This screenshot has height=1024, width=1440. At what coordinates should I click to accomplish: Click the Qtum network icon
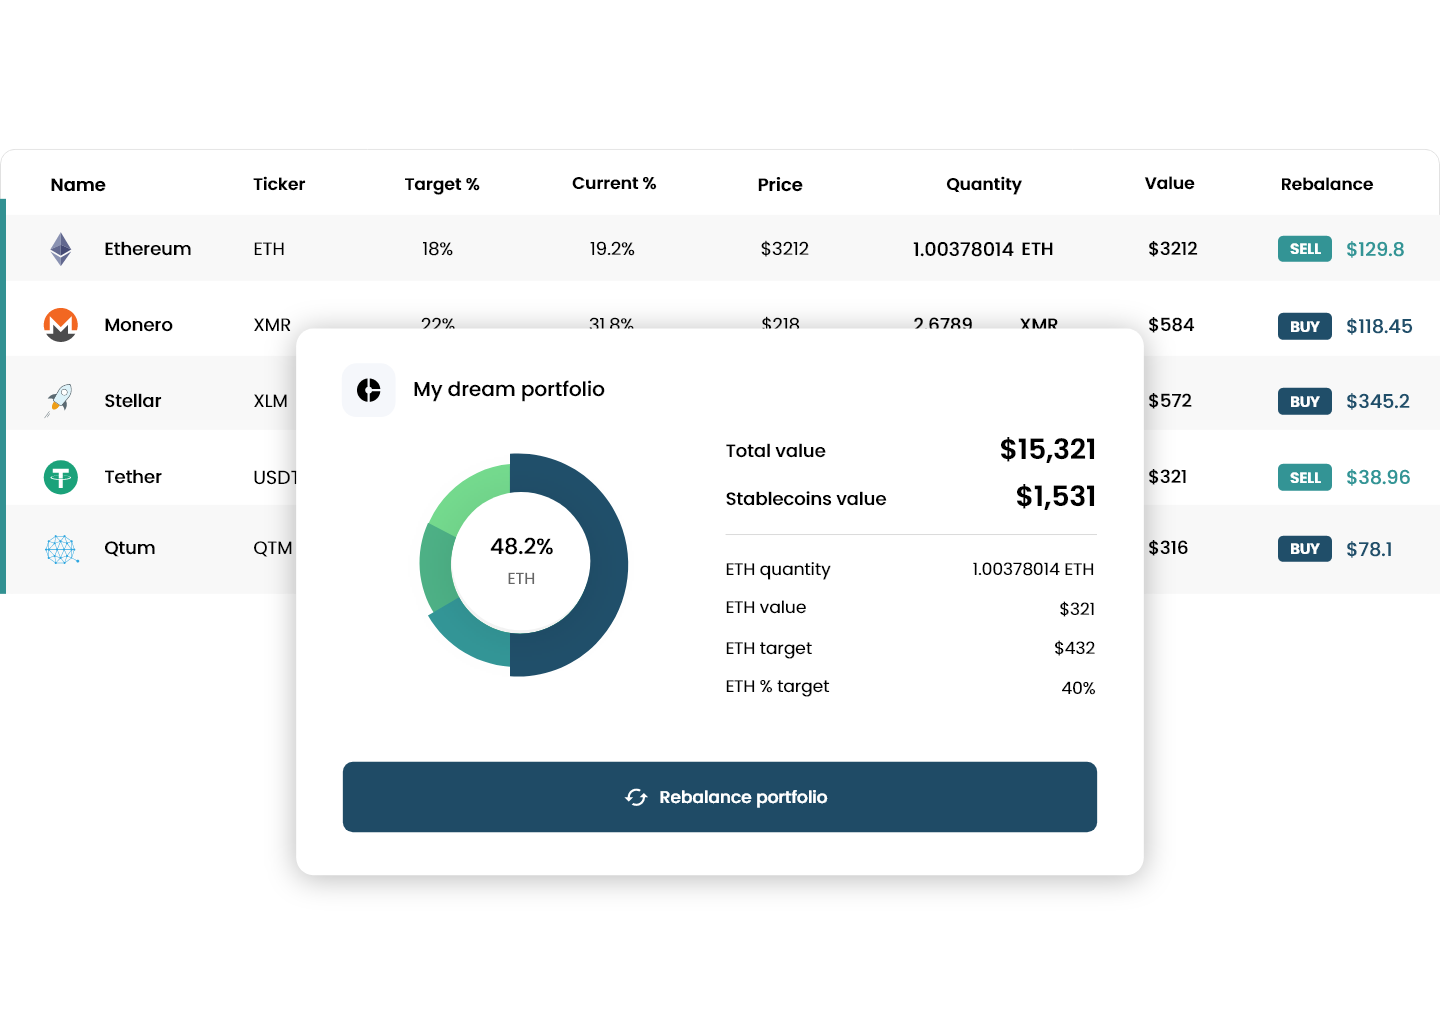pyautogui.click(x=61, y=548)
